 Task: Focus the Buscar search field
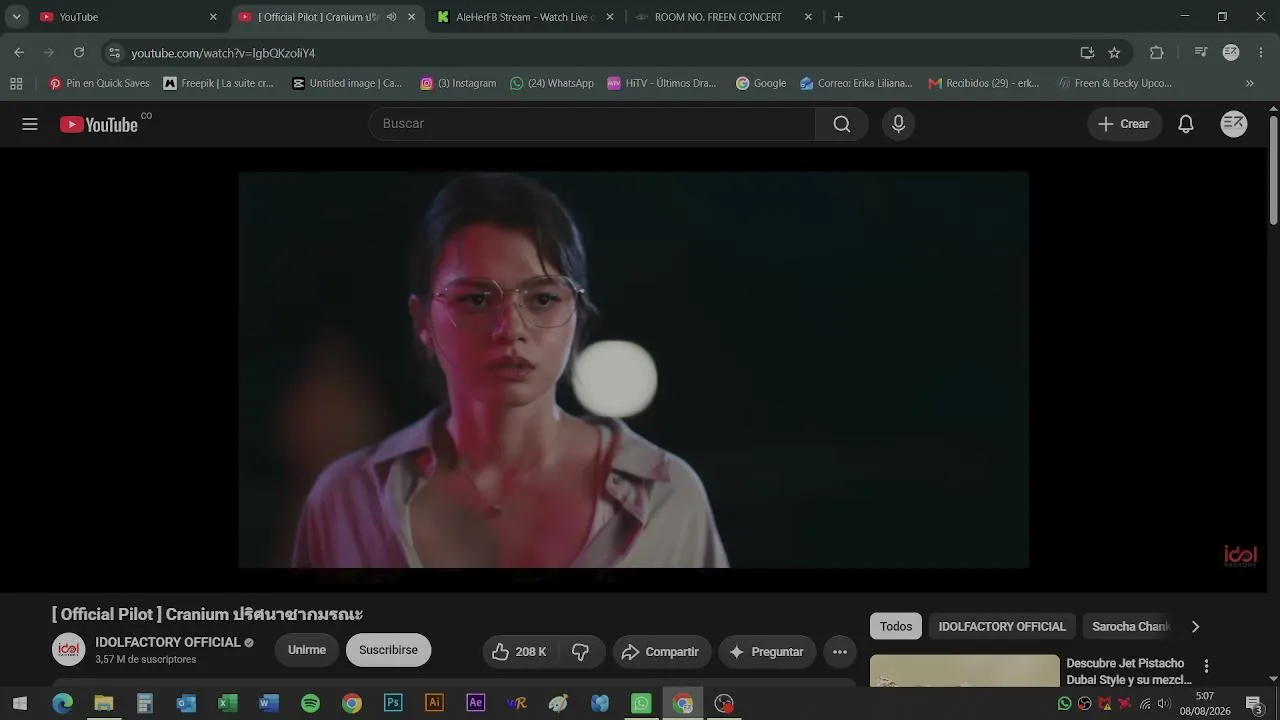(x=592, y=124)
